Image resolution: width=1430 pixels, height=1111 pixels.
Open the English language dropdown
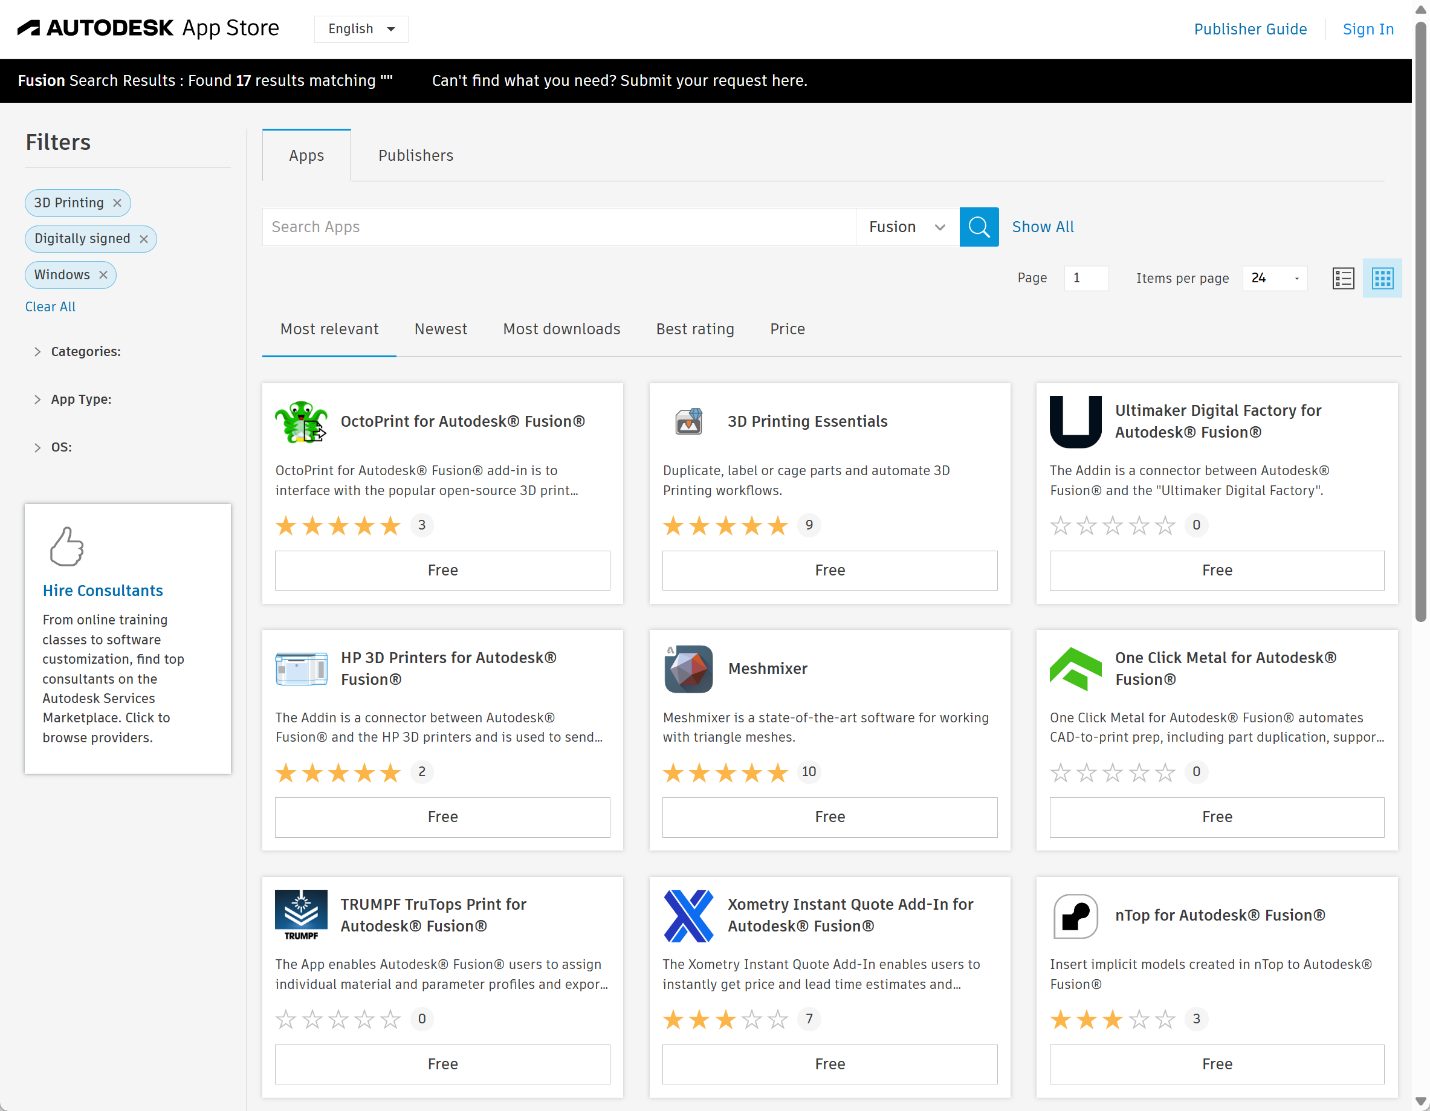pyautogui.click(x=361, y=29)
